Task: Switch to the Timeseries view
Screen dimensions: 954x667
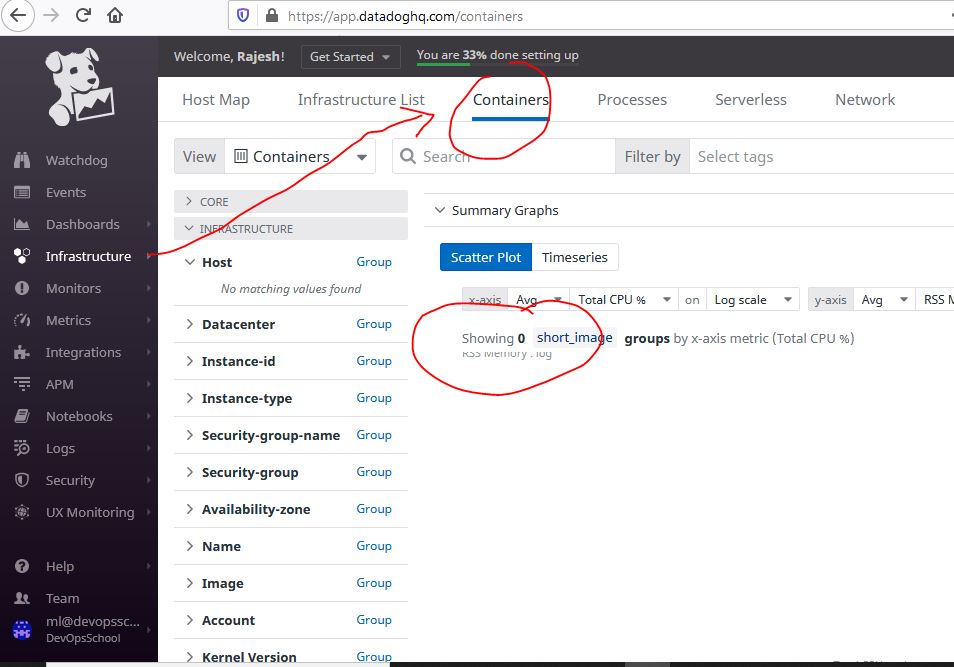Action: pos(575,256)
